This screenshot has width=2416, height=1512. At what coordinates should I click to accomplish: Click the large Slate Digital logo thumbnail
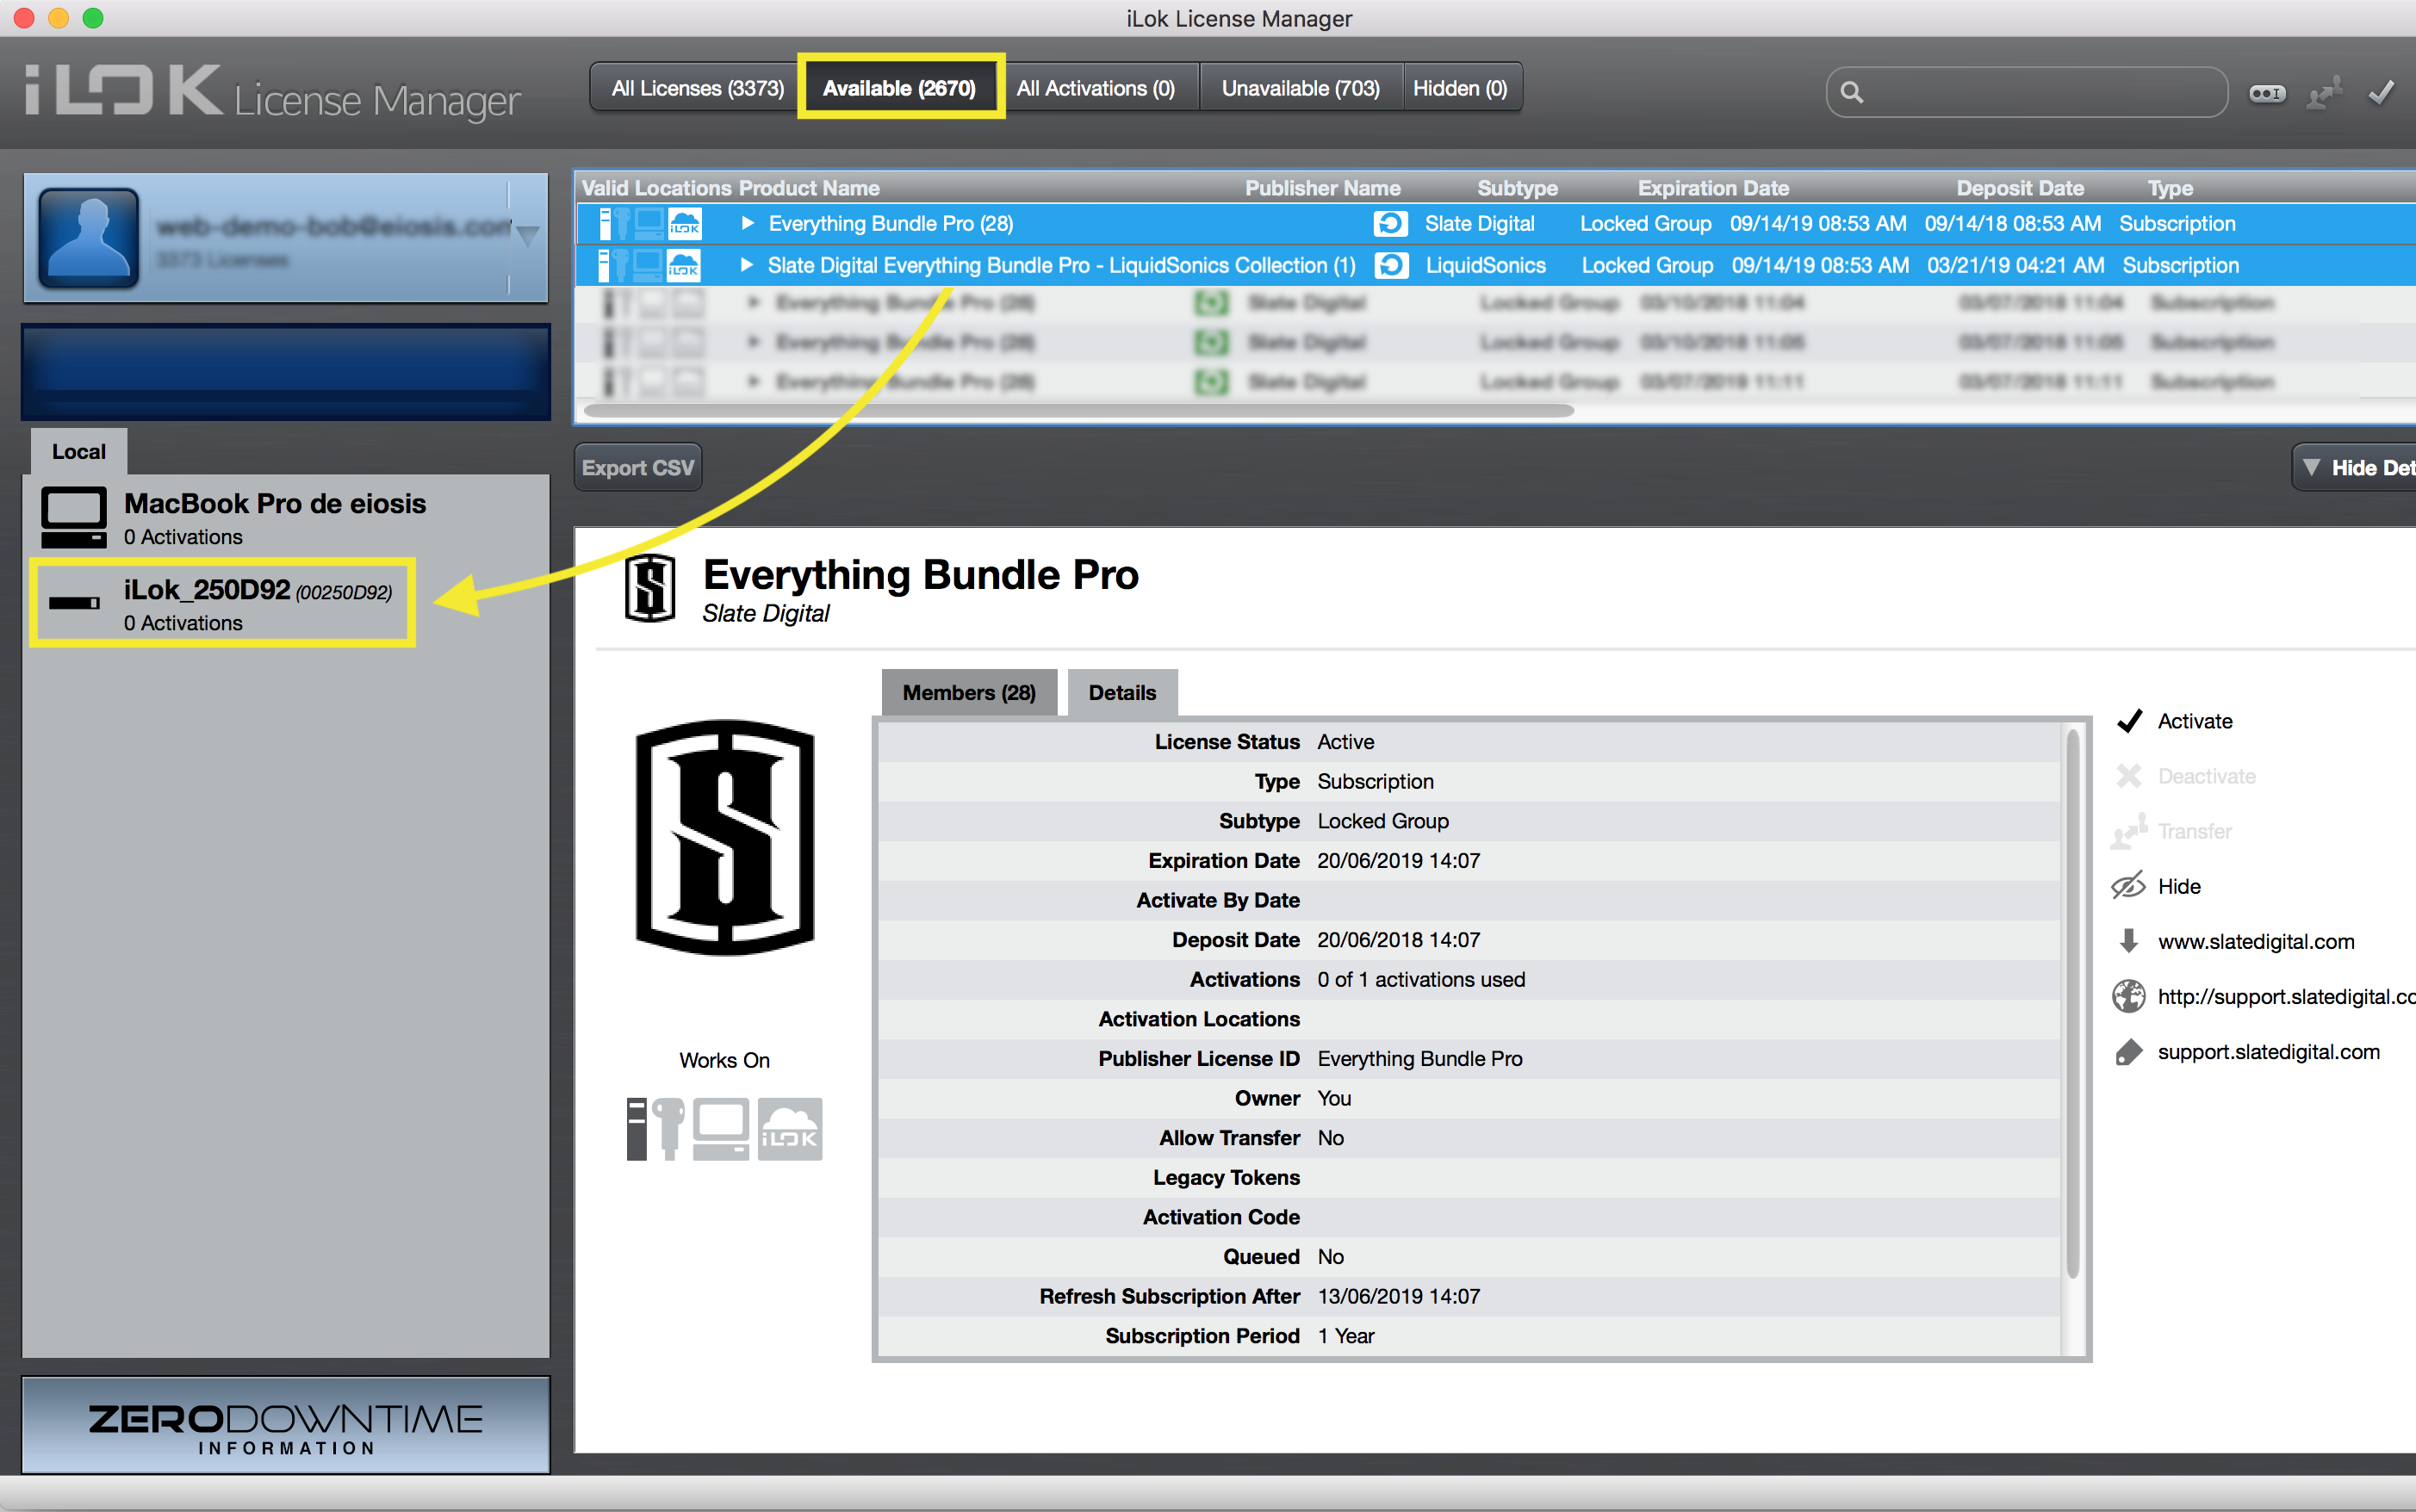725,838
